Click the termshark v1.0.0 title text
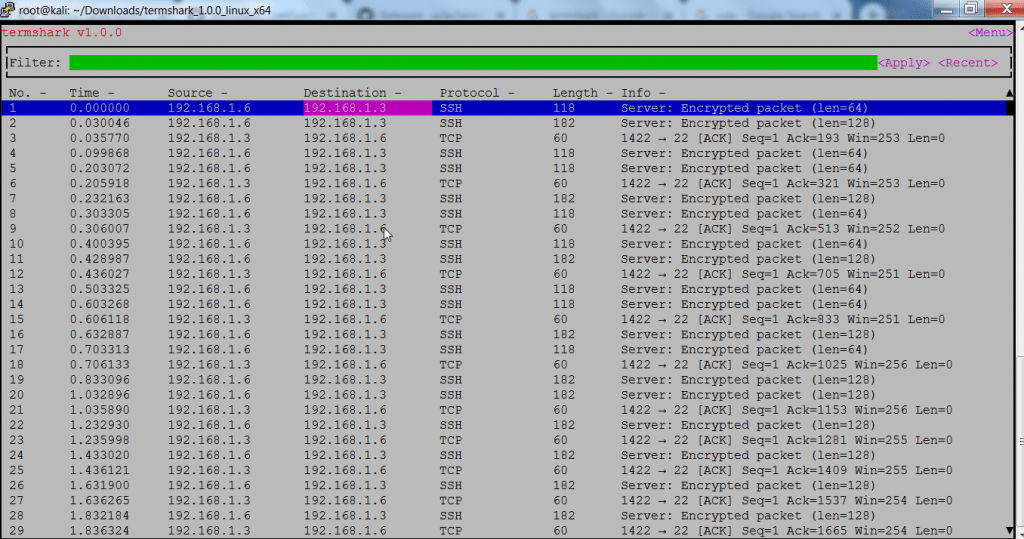 tap(62, 33)
